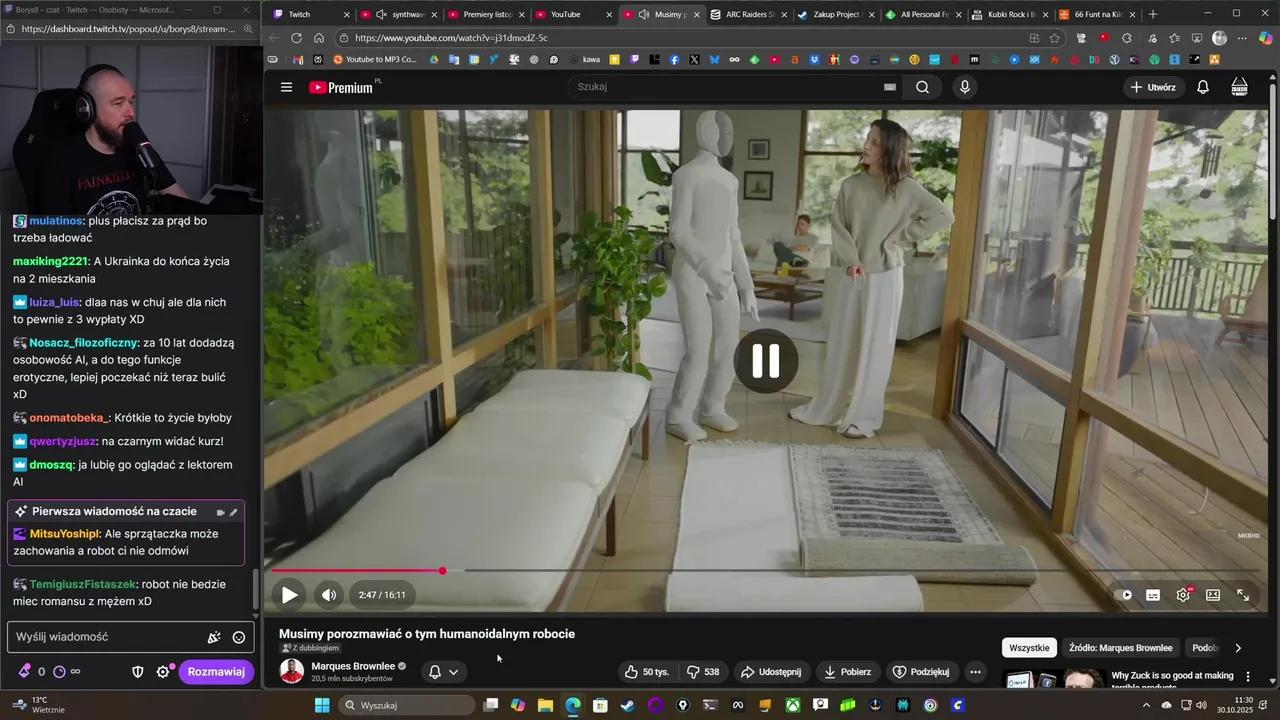Screen dimensions: 1280x720
Task: Show more filter chips with the right arrow
Action: tap(1238, 648)
